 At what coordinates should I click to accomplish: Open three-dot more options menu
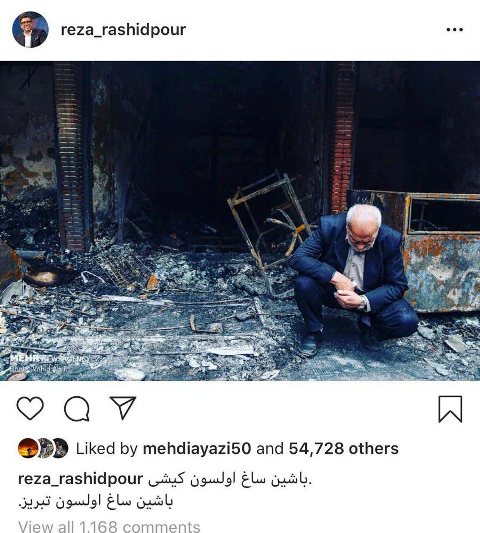pyautogui.click(x=455, y=30)
